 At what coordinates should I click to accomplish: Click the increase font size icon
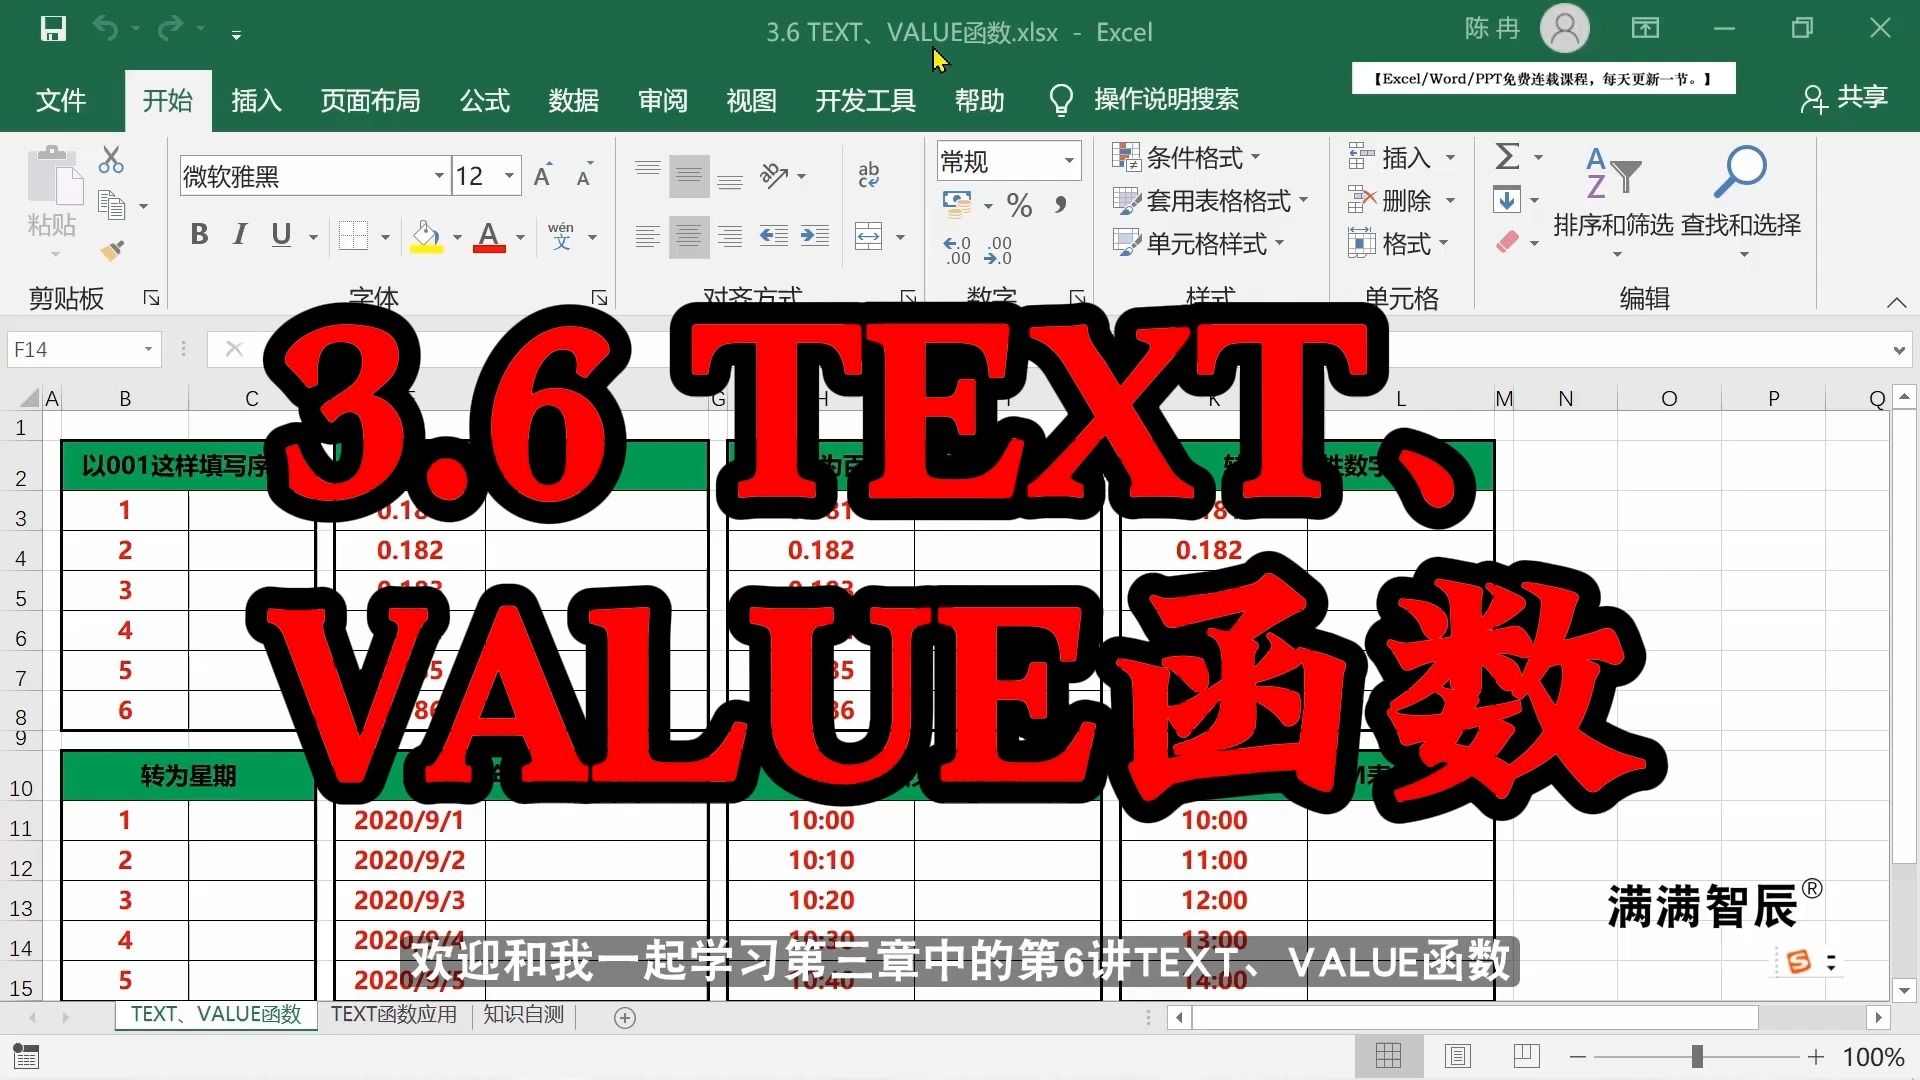543,177
